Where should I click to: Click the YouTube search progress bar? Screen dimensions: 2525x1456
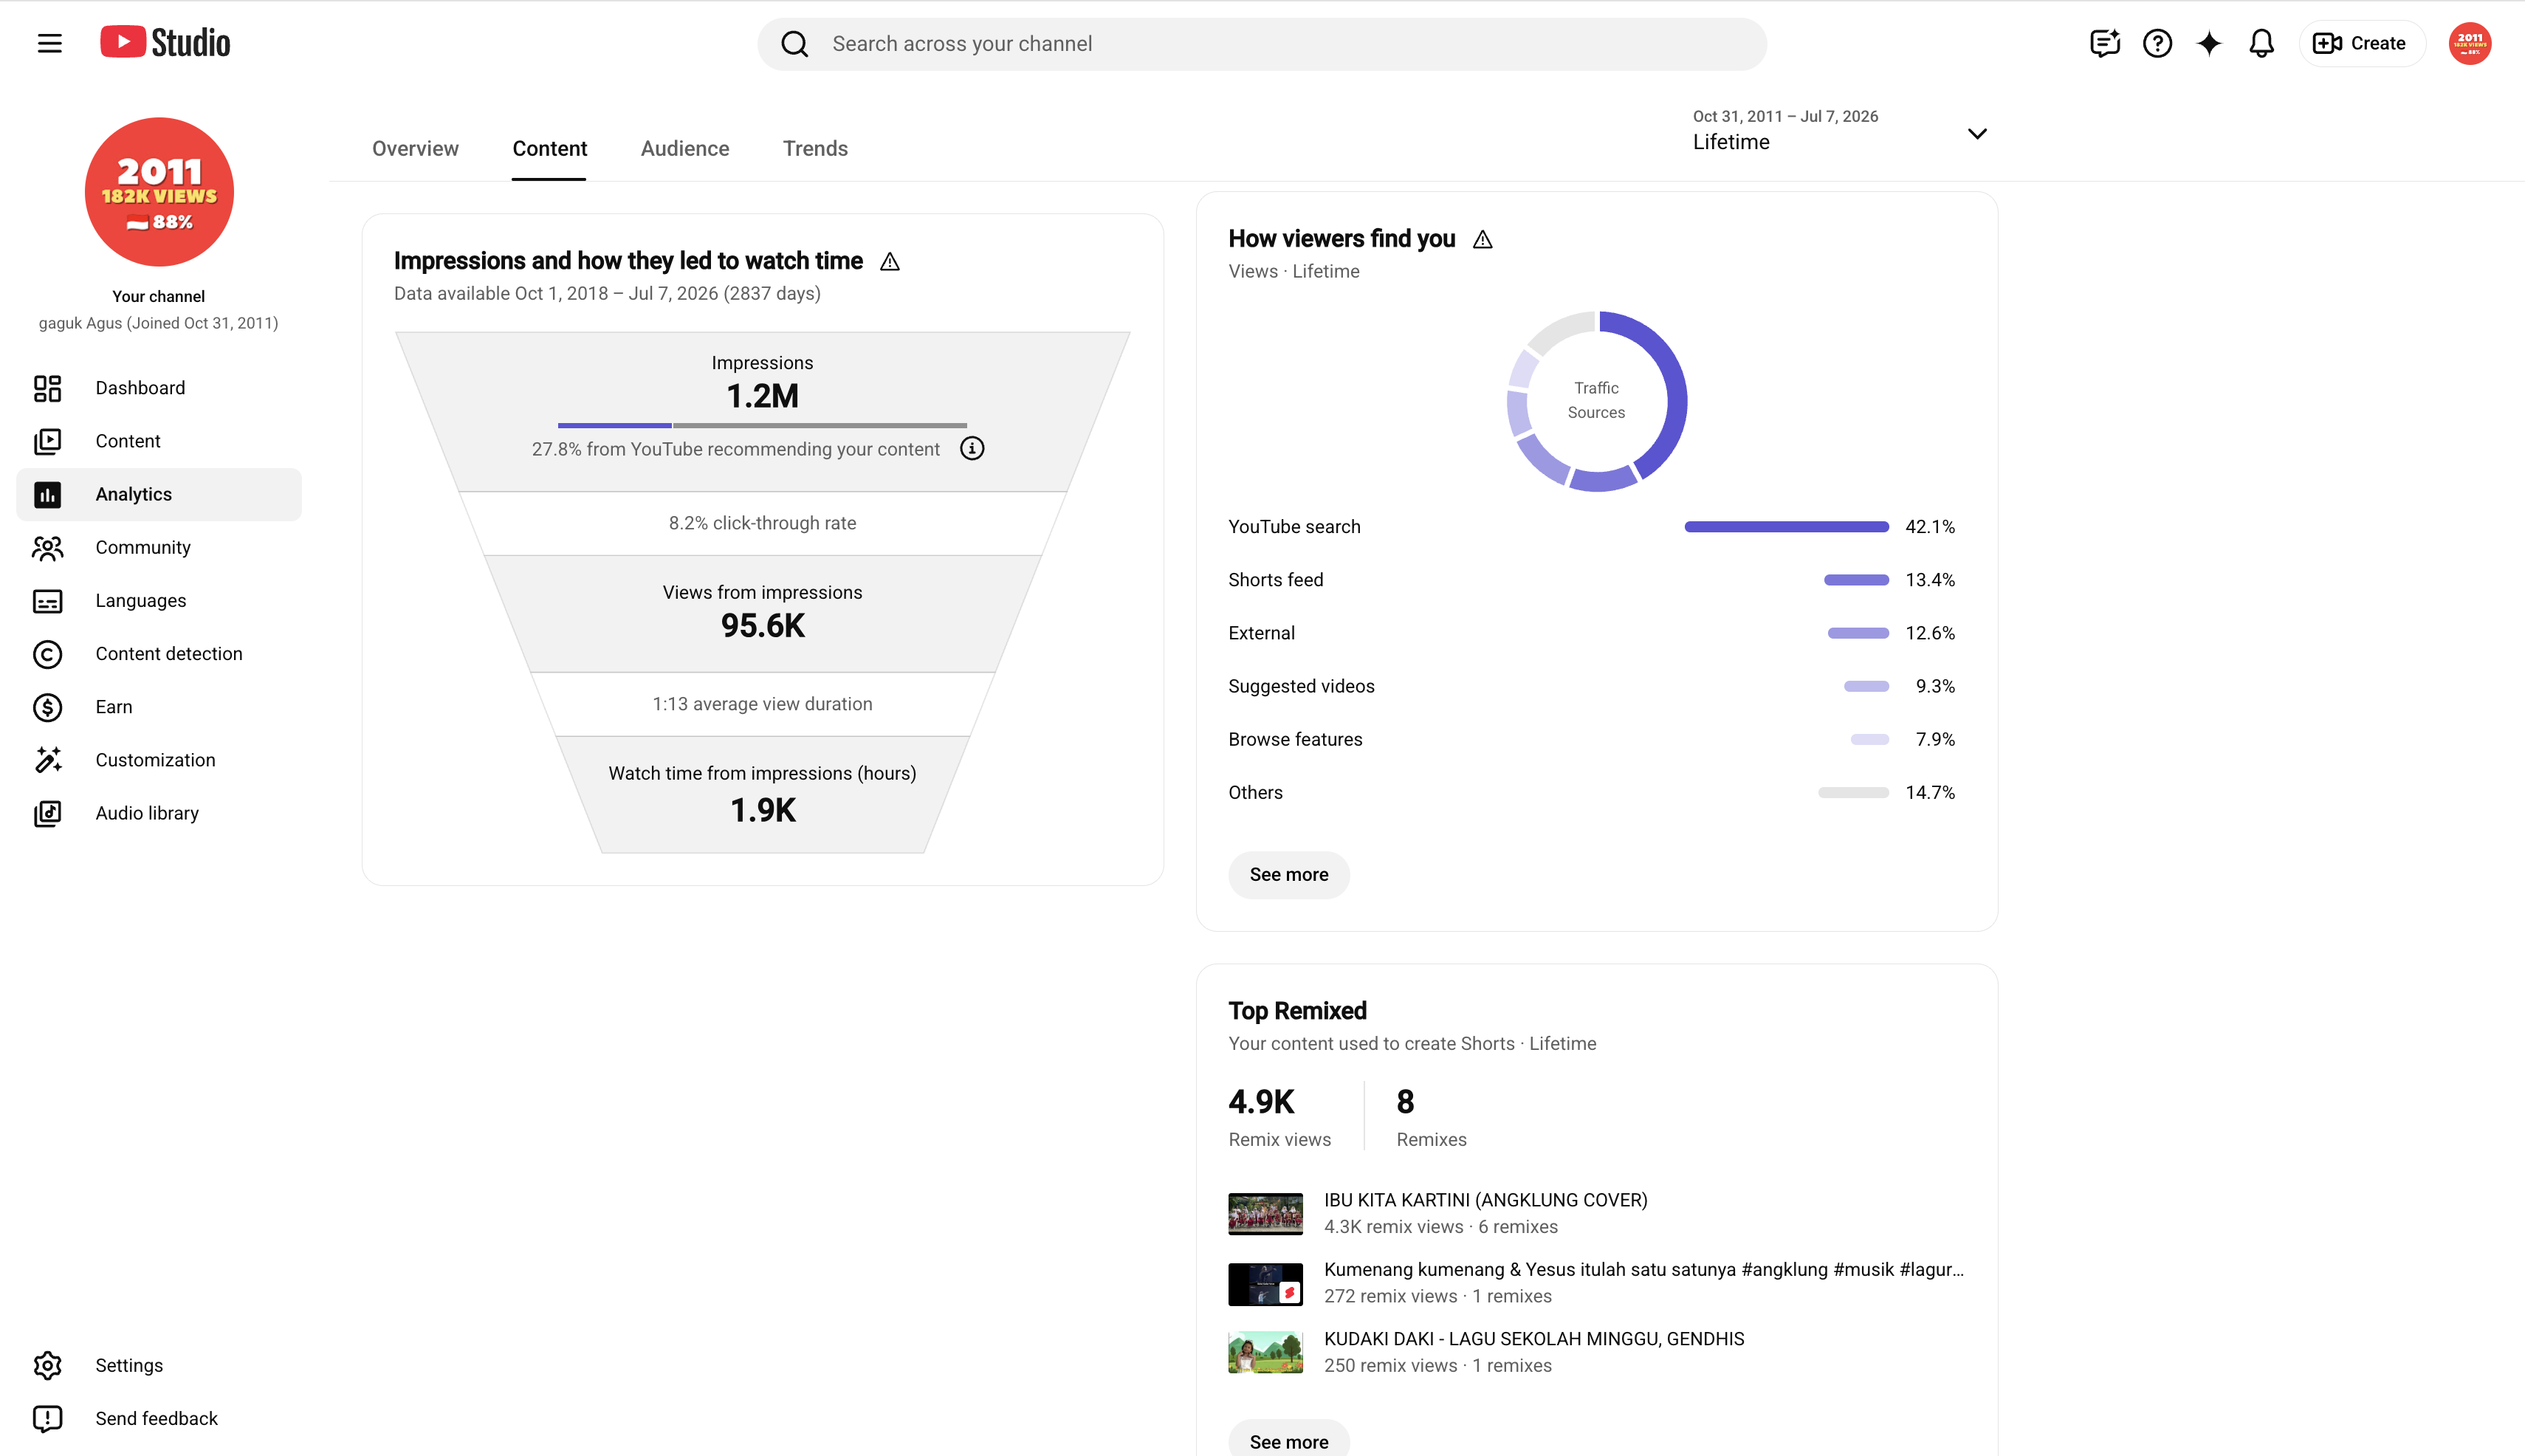[x=1786, y=527]
